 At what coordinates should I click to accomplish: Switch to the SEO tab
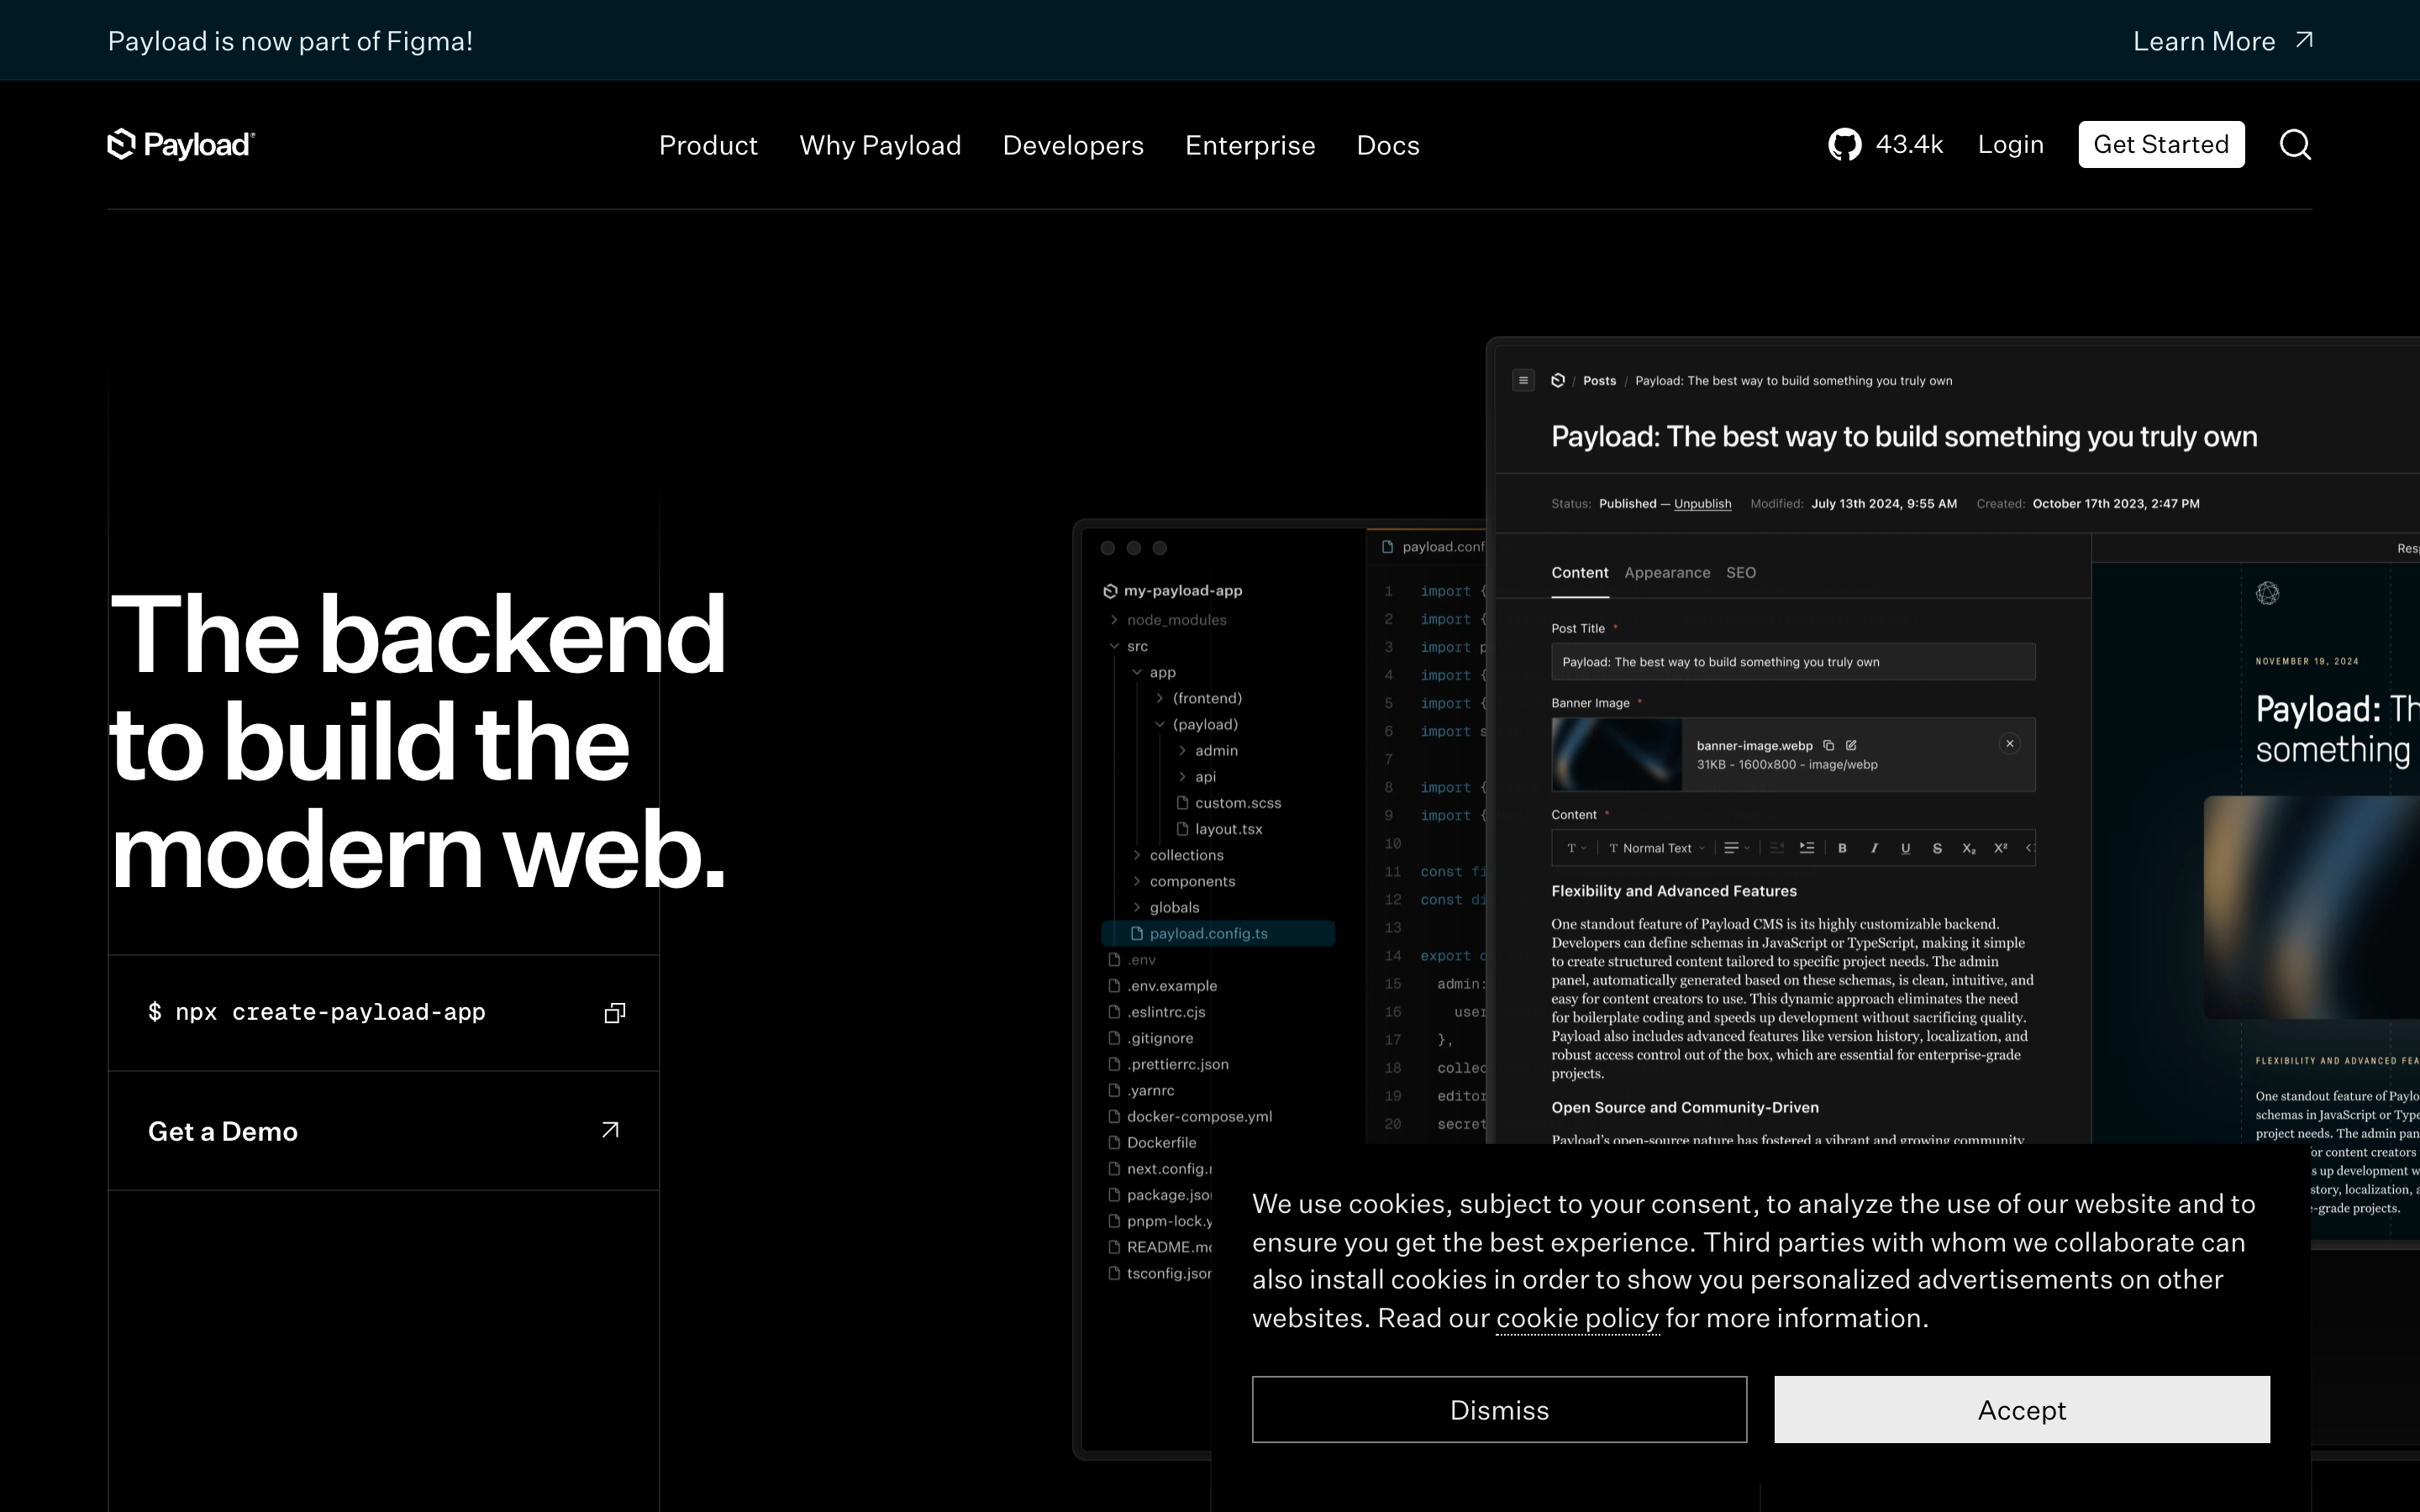[x=1741, y=573]
